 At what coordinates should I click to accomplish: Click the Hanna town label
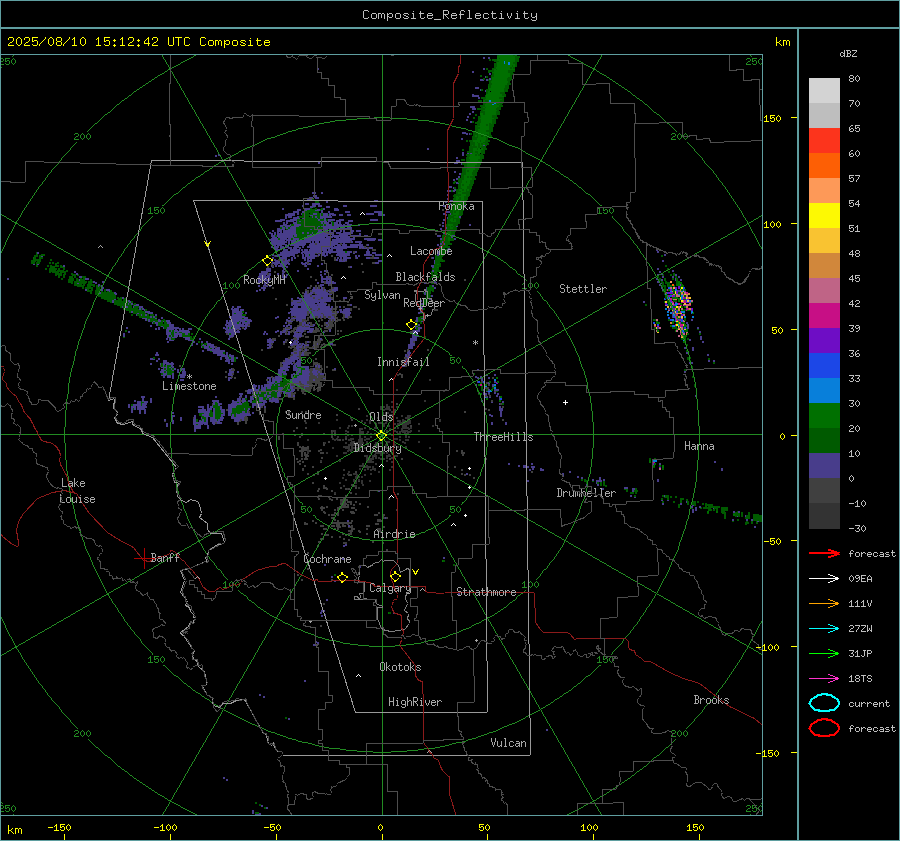point(699,446)
